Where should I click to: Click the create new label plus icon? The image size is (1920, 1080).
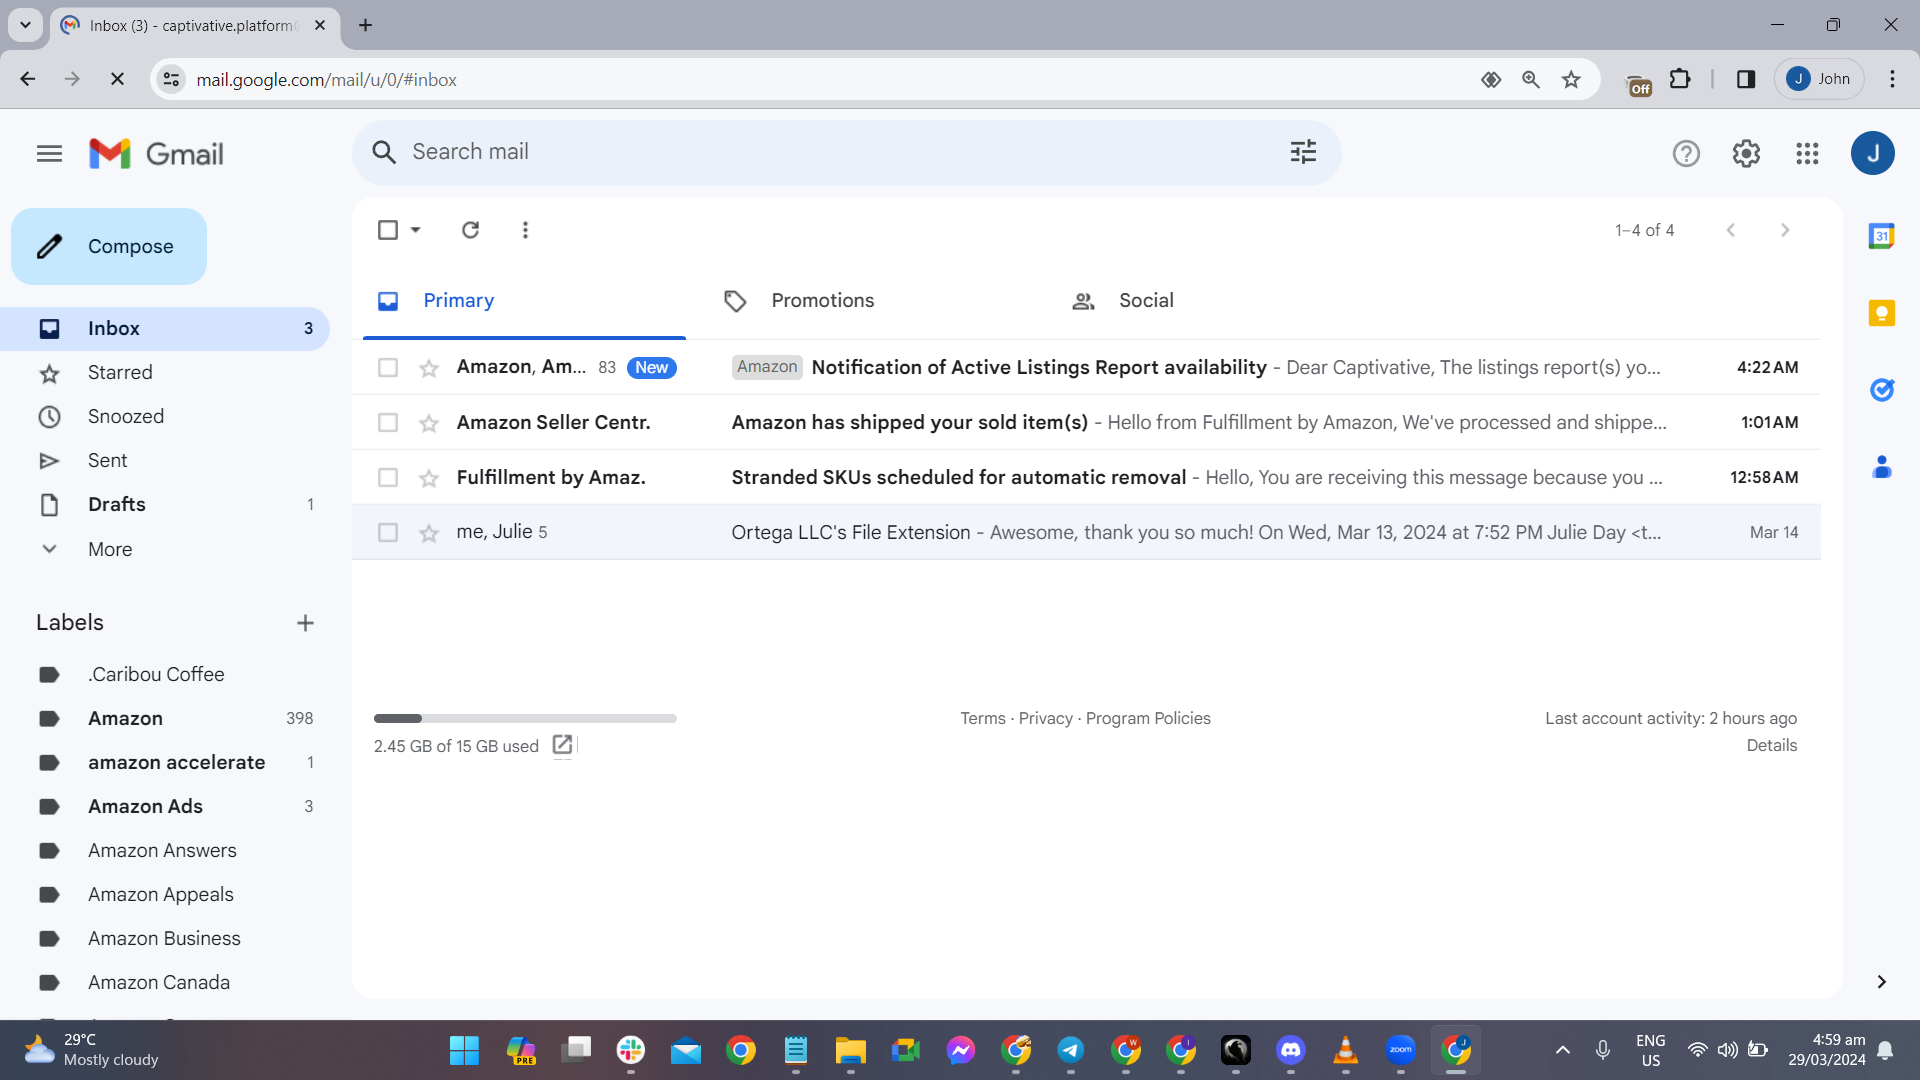coord(305,623)
